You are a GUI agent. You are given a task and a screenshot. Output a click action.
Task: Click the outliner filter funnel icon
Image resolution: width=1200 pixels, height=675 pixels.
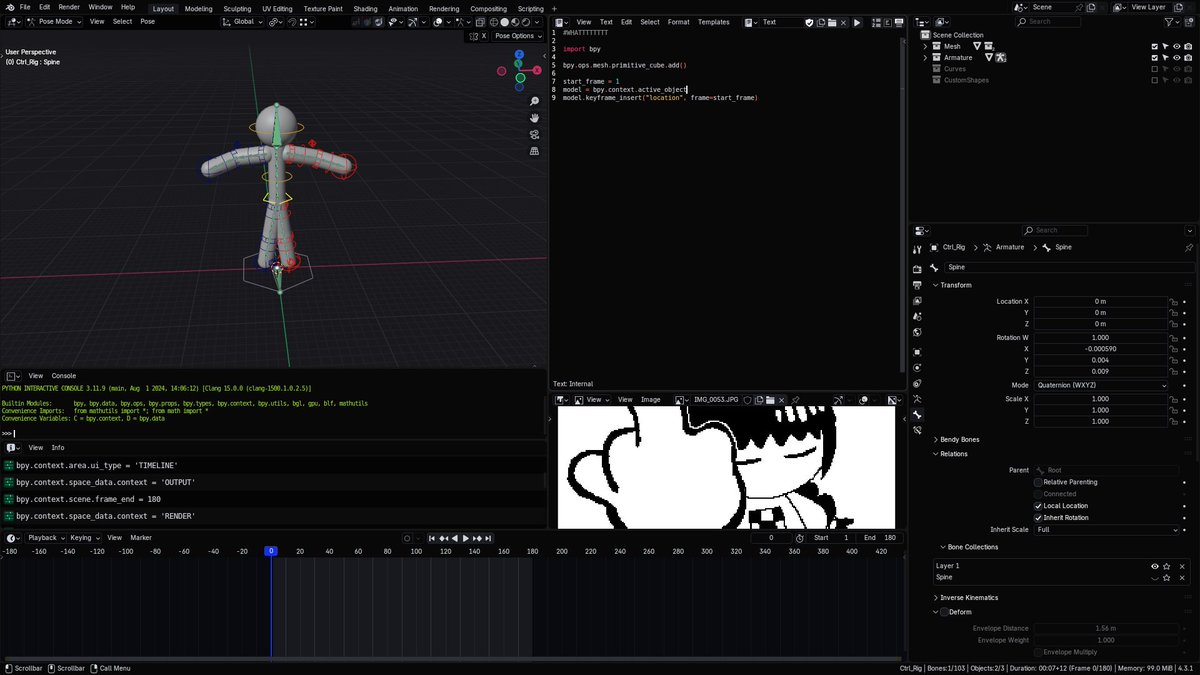[1169, 22]
